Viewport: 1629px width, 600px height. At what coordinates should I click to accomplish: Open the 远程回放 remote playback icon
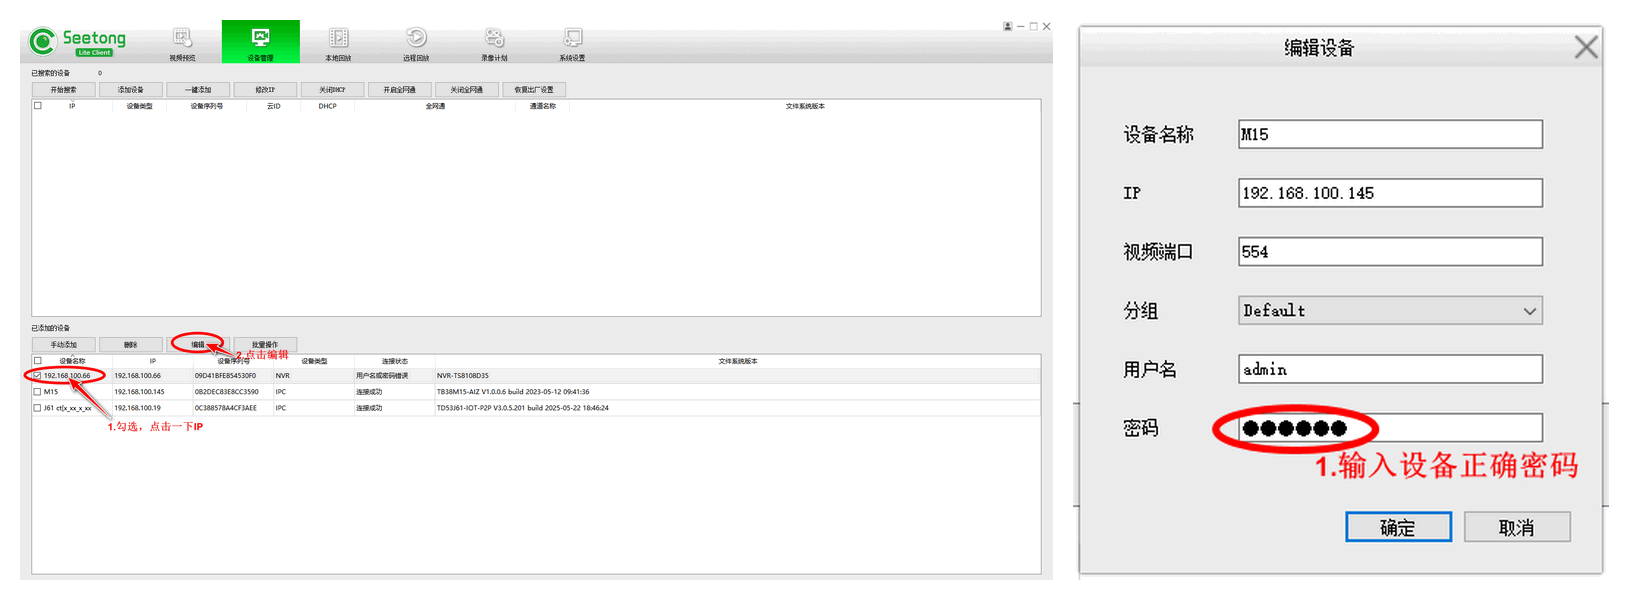click(x=416, y=42)
